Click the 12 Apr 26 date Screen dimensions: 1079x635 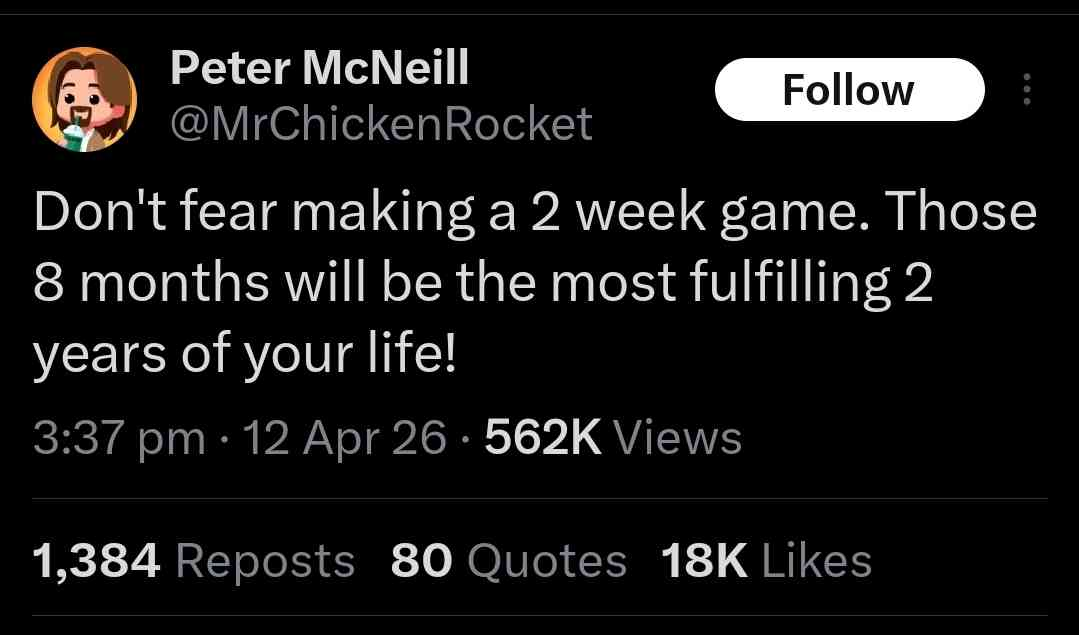click(345, 438)
